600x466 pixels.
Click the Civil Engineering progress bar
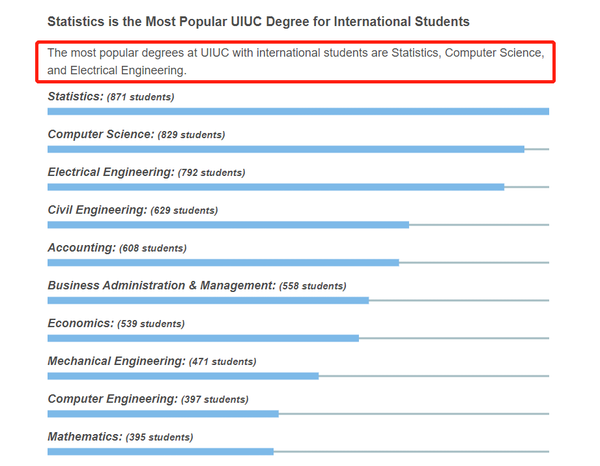pos(228,224)
